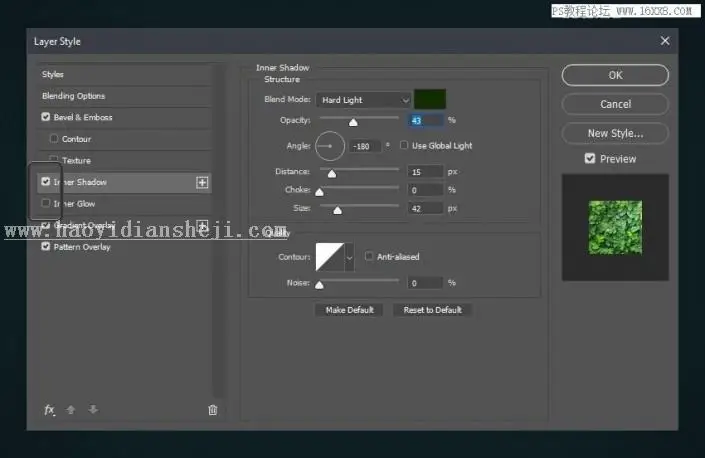
Task: Toggle the Pattern Overlay checkbox
Action: tap(45, 246)
